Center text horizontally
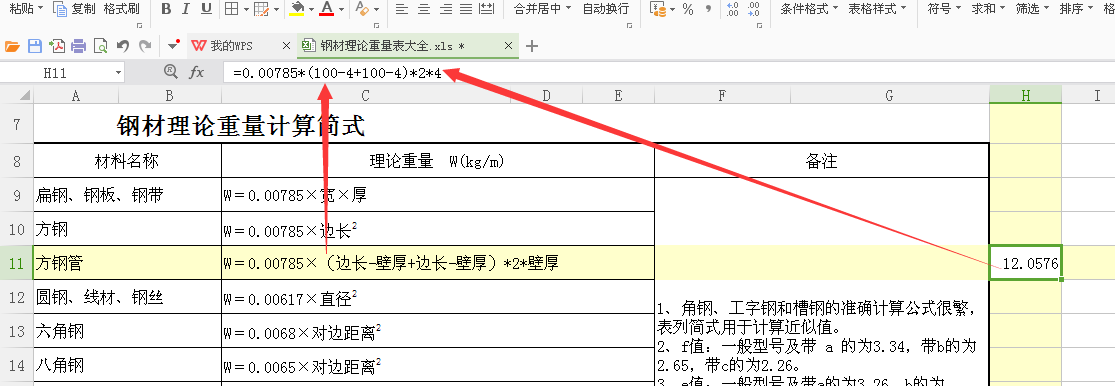 click(x=424, y=9)
